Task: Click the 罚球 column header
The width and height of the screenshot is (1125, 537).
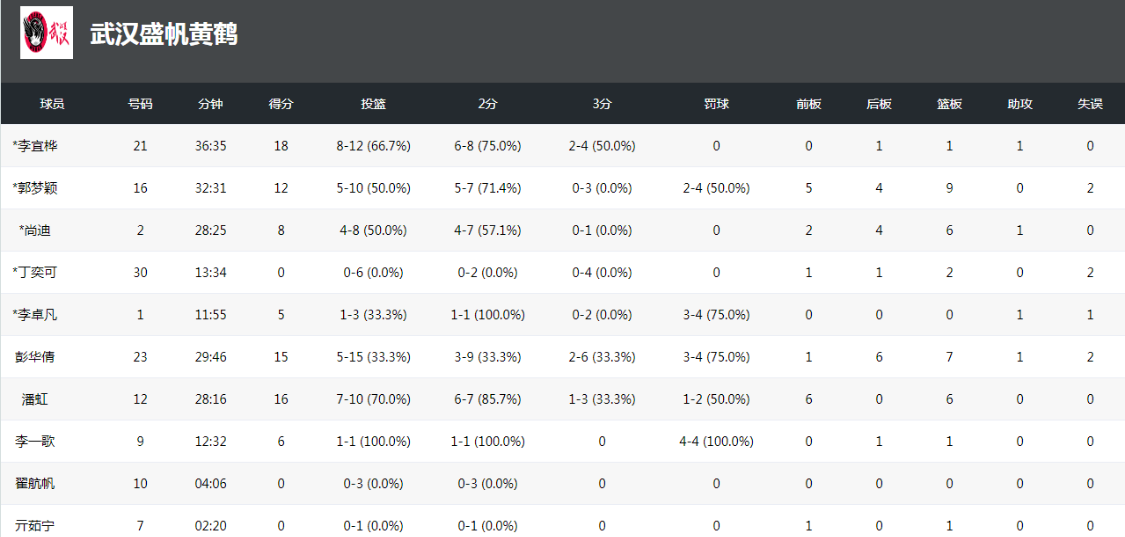Action: (x=716, y=104)
